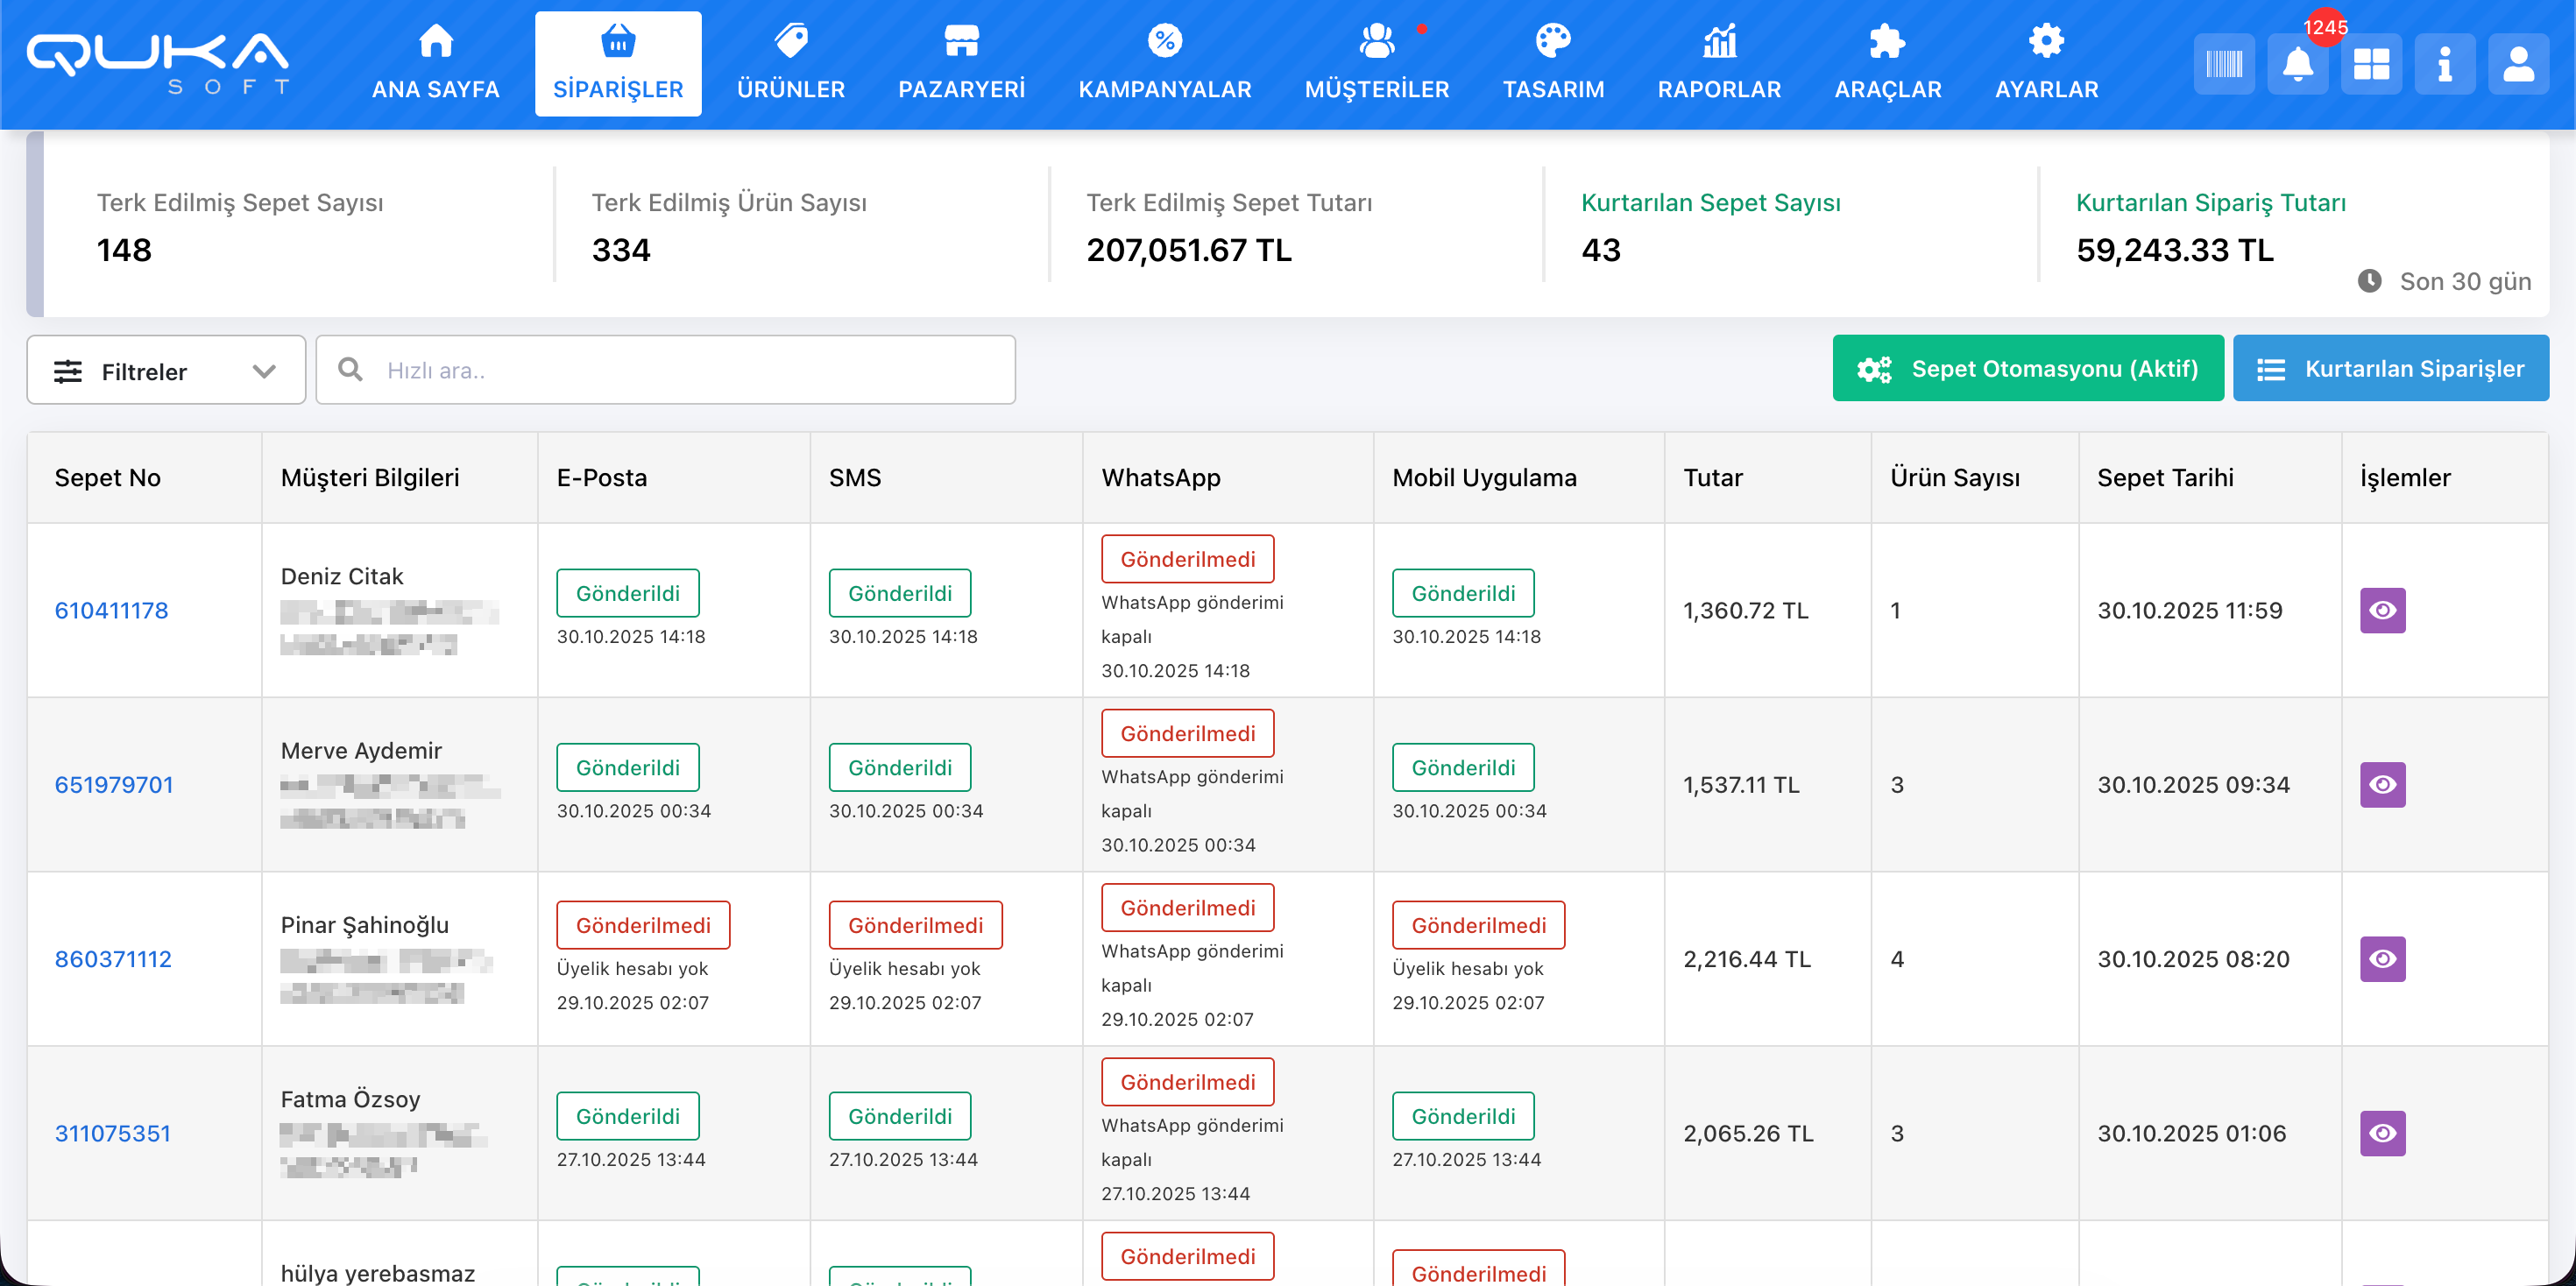Click the grid layout icon in header
This screenshot has width=2576, height=1286.
click(2371, 65)
